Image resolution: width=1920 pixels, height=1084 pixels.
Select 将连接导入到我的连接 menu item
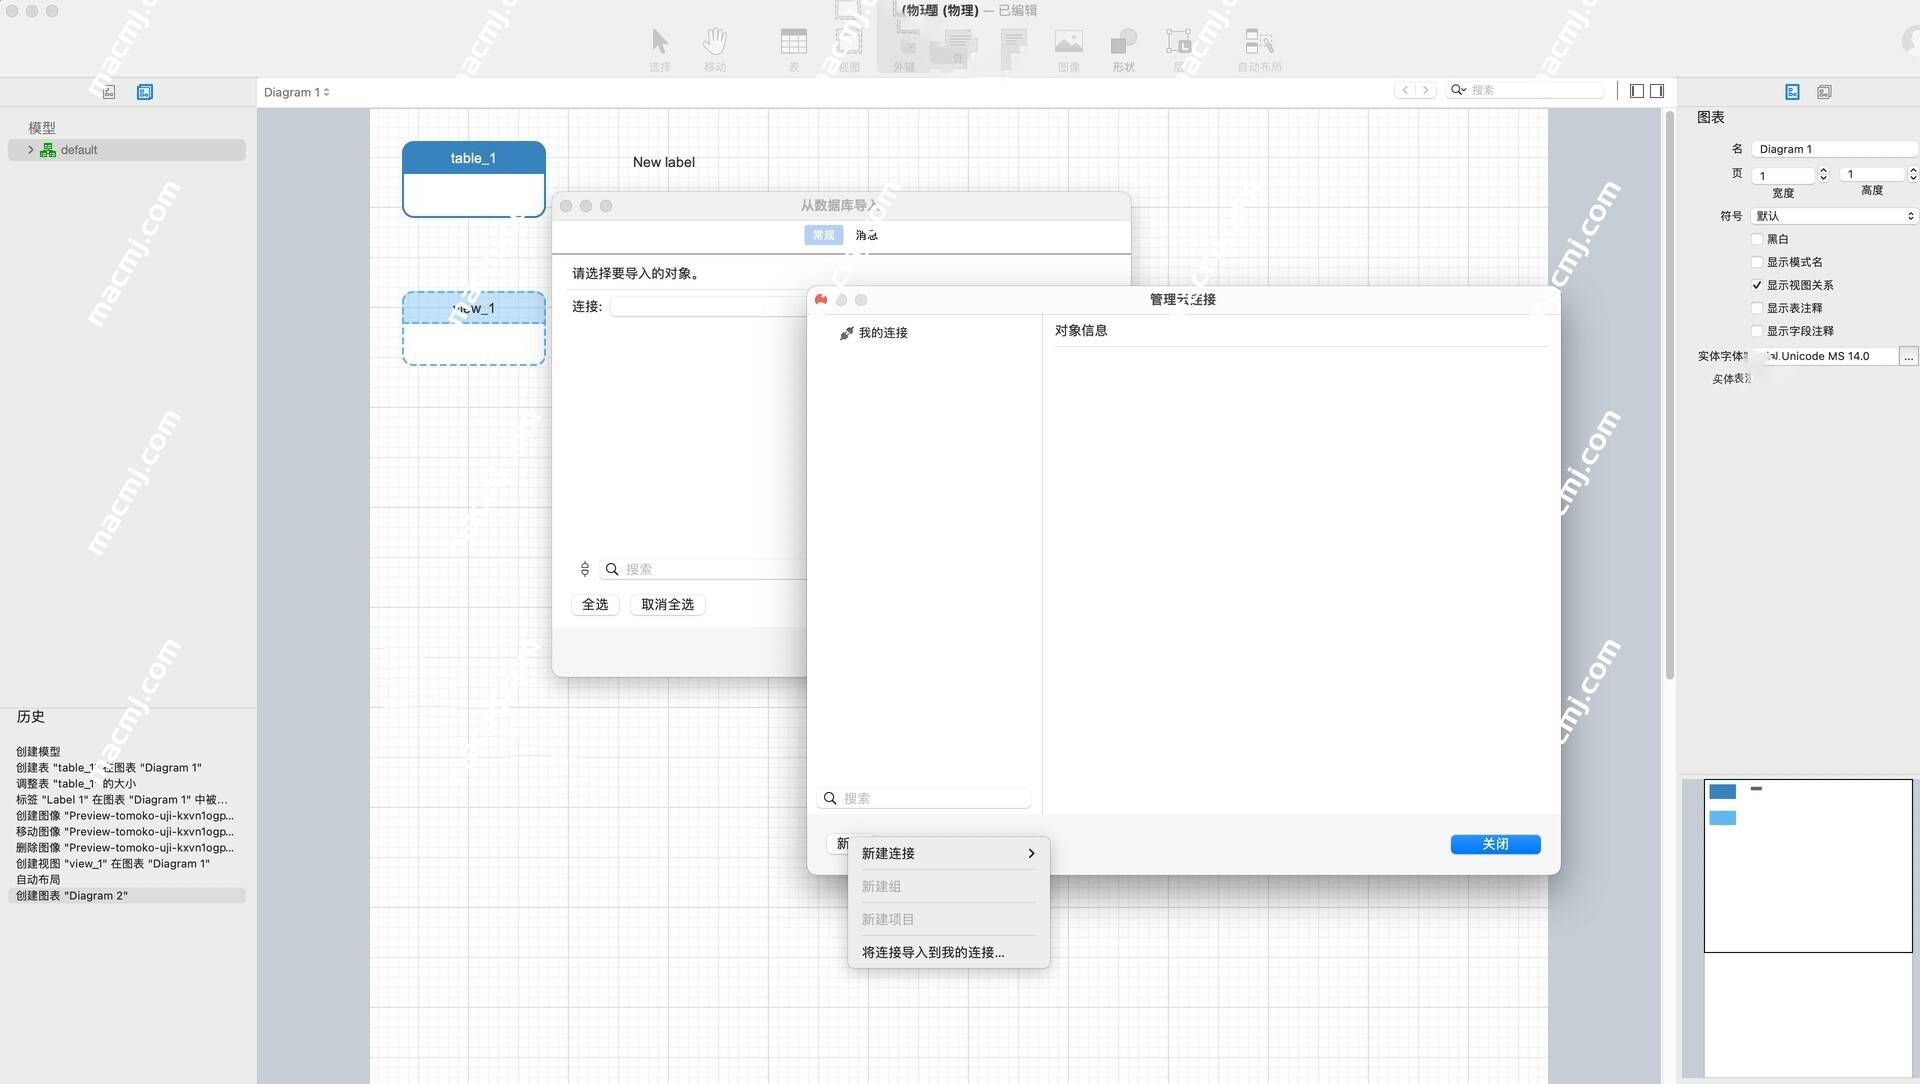[x=948, y=952]
